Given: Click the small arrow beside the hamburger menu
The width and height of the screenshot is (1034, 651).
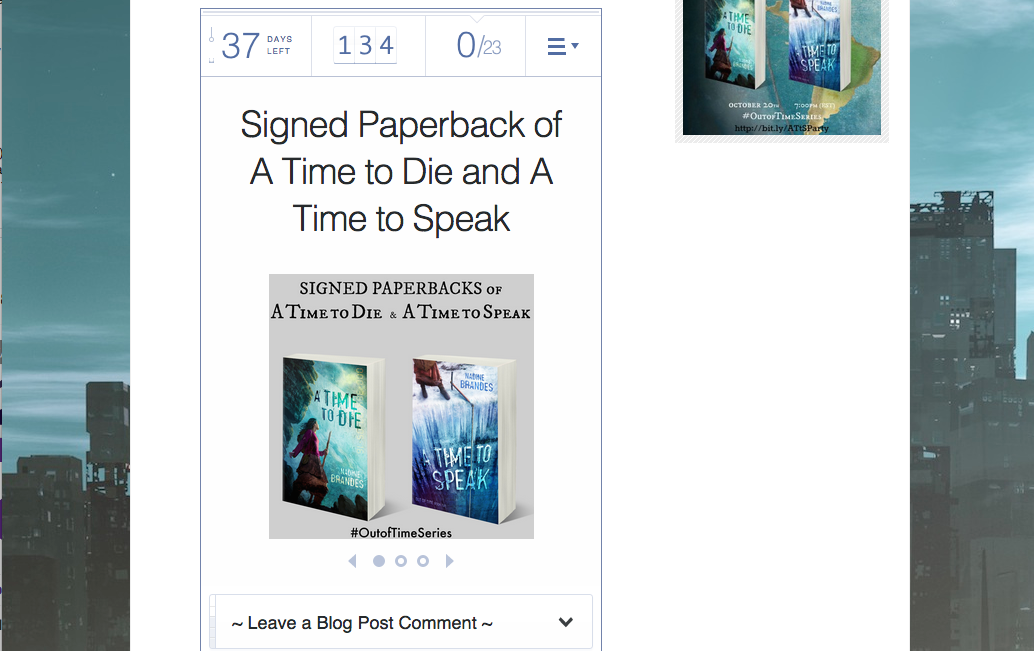Looking at the screenshot, I should click(x=575, y=46).
